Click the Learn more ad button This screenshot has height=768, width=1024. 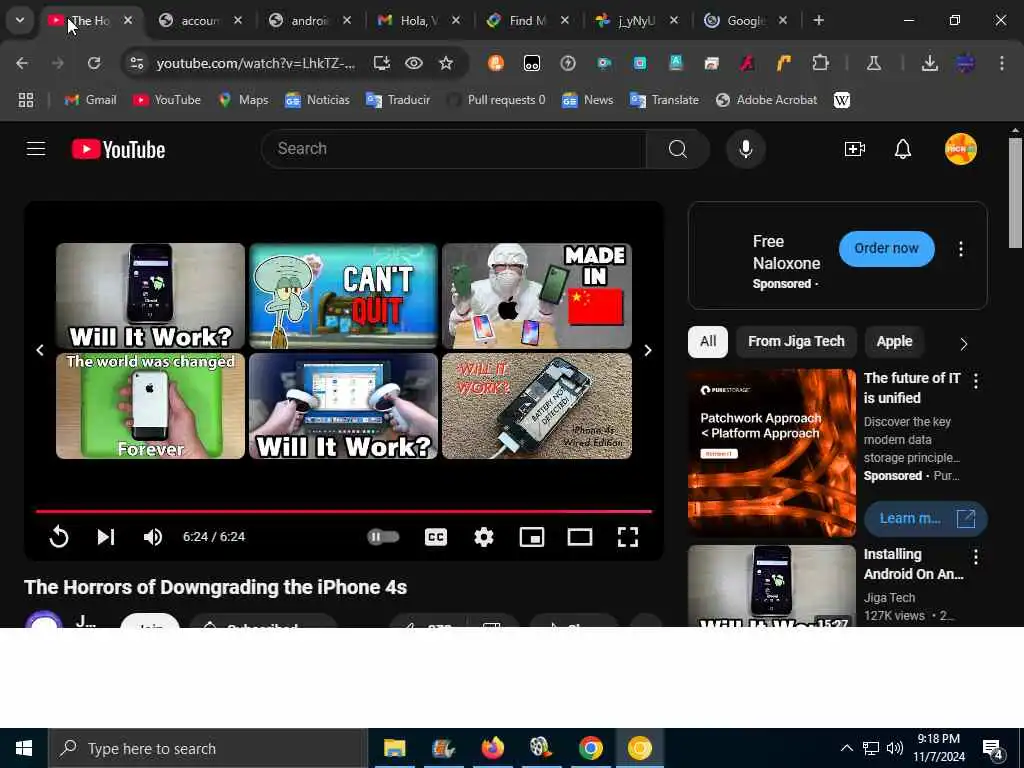[x=925, y=519]
